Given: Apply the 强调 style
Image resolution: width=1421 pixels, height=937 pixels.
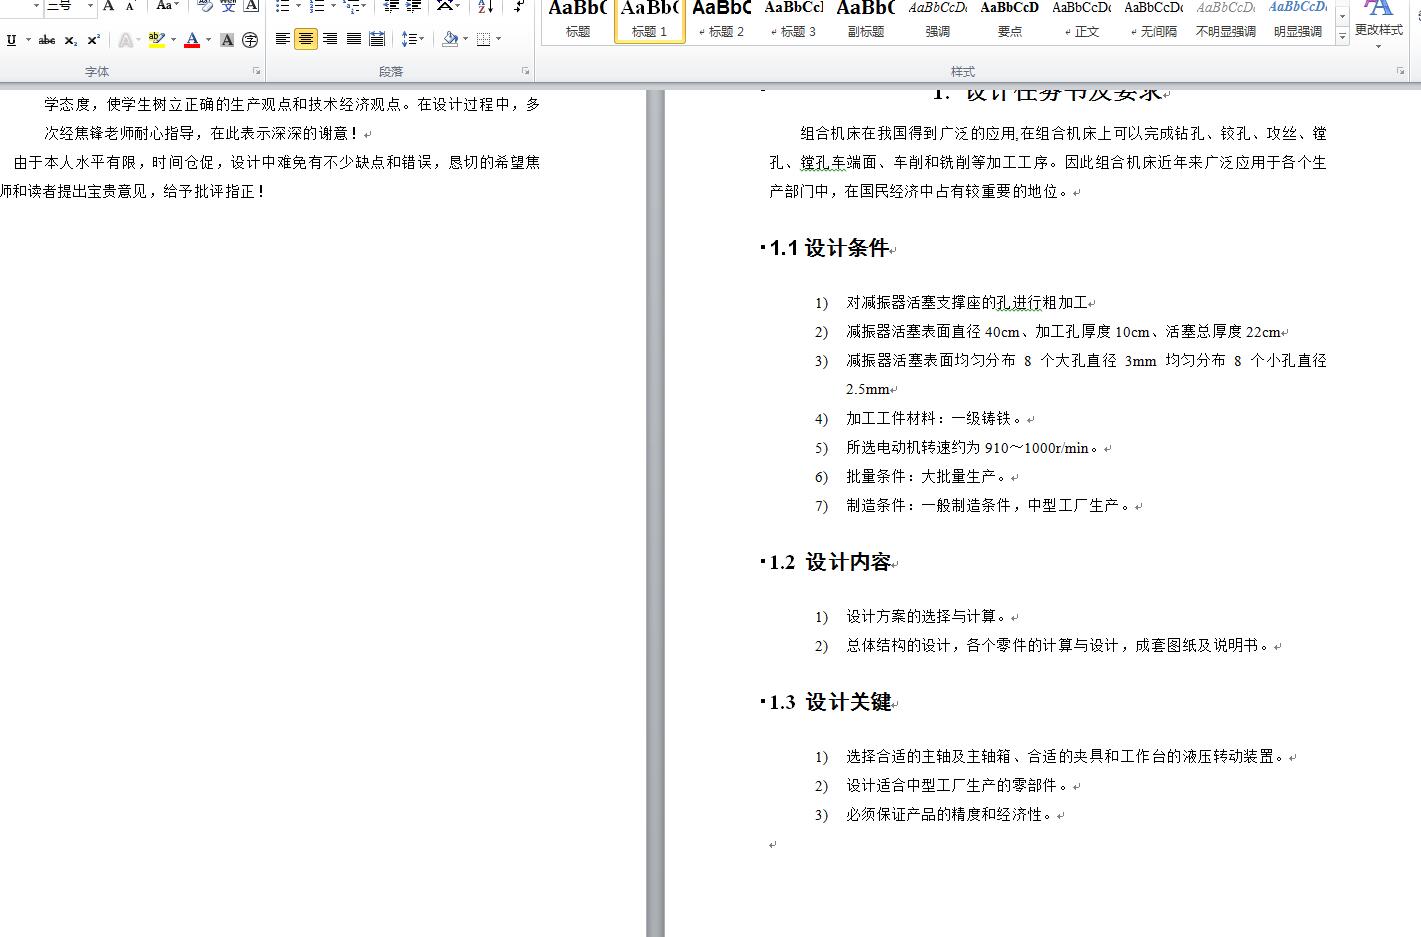Looking at the screenshot, I should pyautogui.click(x=938, y=20).
